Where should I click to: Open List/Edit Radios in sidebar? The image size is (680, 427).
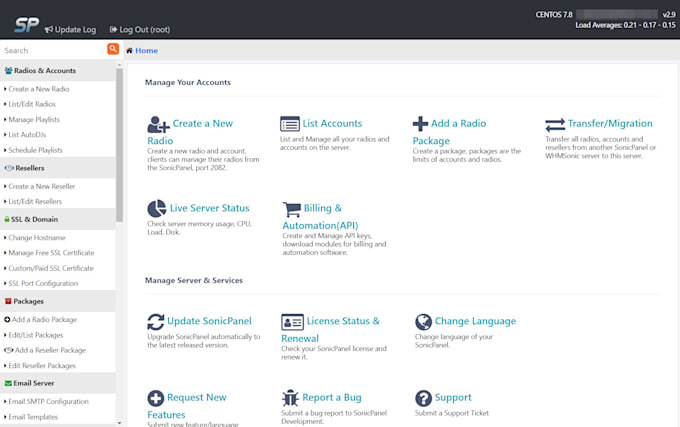pos(32,104)
